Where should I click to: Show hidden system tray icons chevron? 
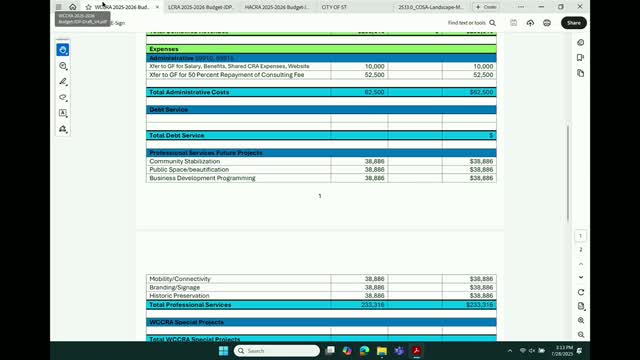(510, 351)
